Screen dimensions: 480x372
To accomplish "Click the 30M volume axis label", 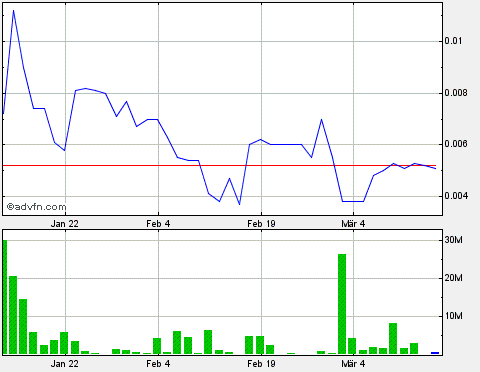I will 453,240.
